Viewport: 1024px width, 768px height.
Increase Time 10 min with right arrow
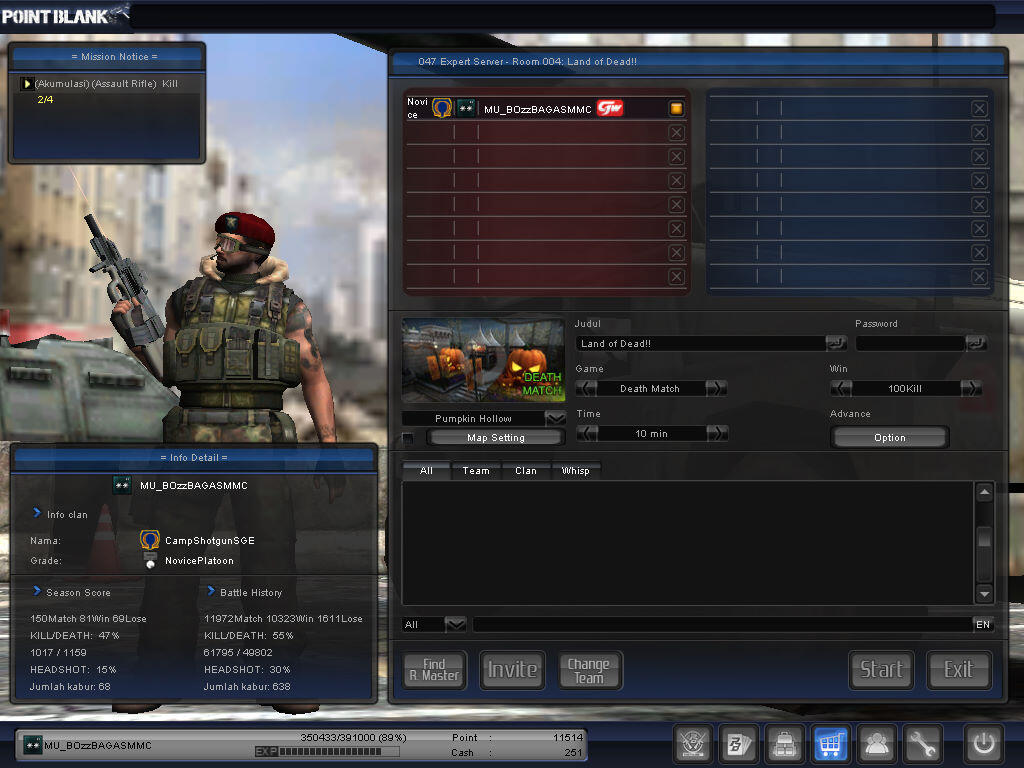click(717, 434)
